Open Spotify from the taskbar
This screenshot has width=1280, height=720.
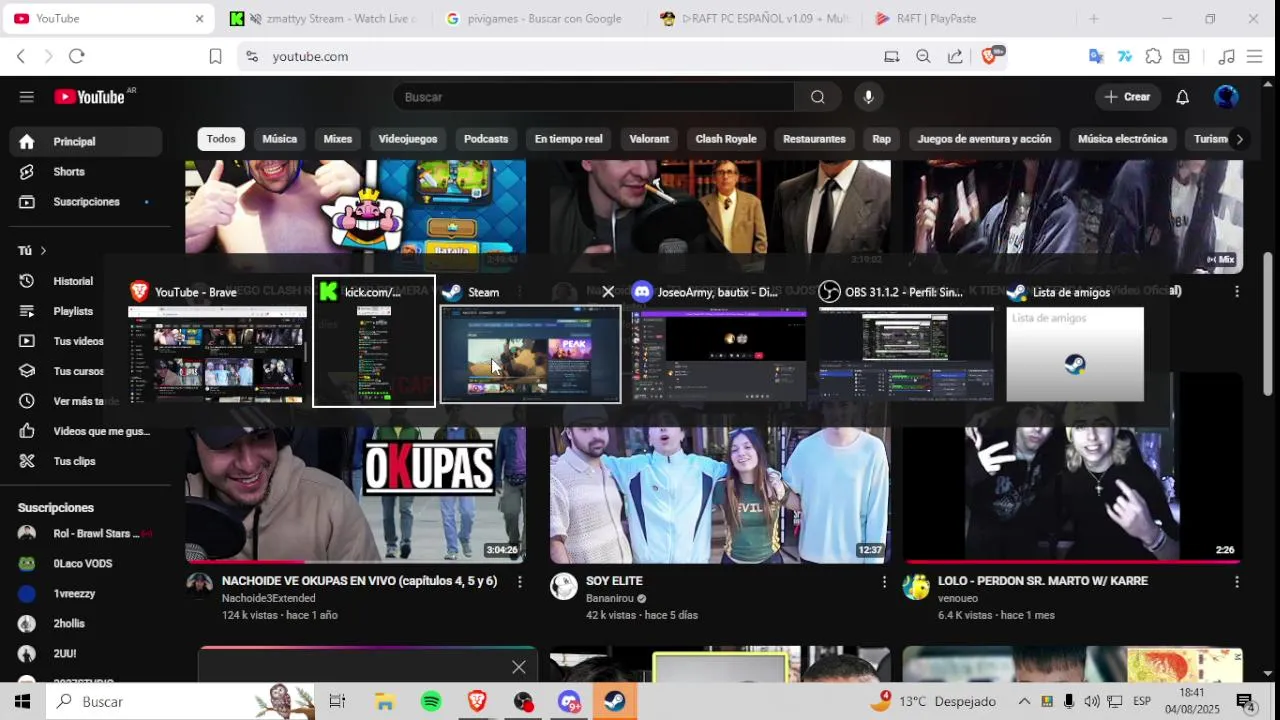(x=431, y=702)
